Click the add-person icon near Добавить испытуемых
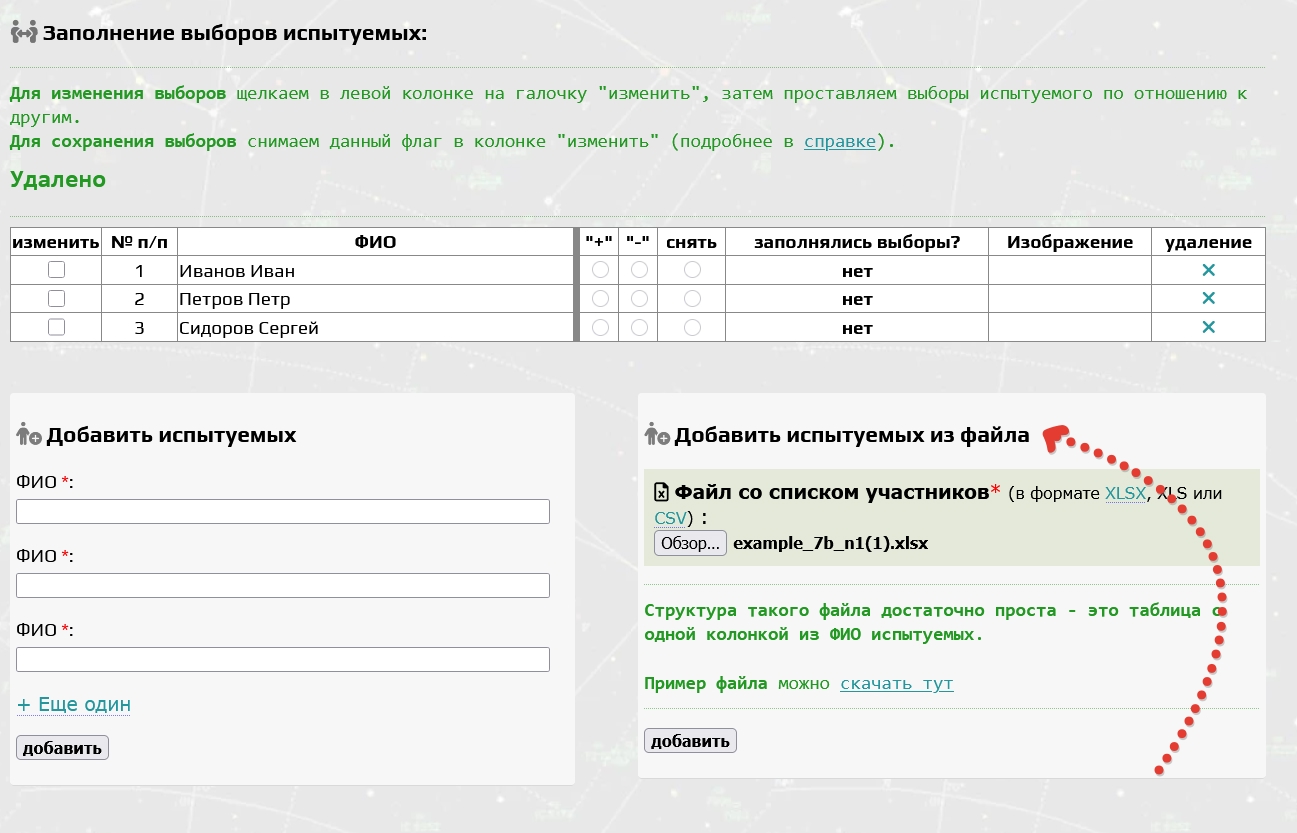This screenshot has width=1297, height=833. pyautogui.click(x=29, y=434)
